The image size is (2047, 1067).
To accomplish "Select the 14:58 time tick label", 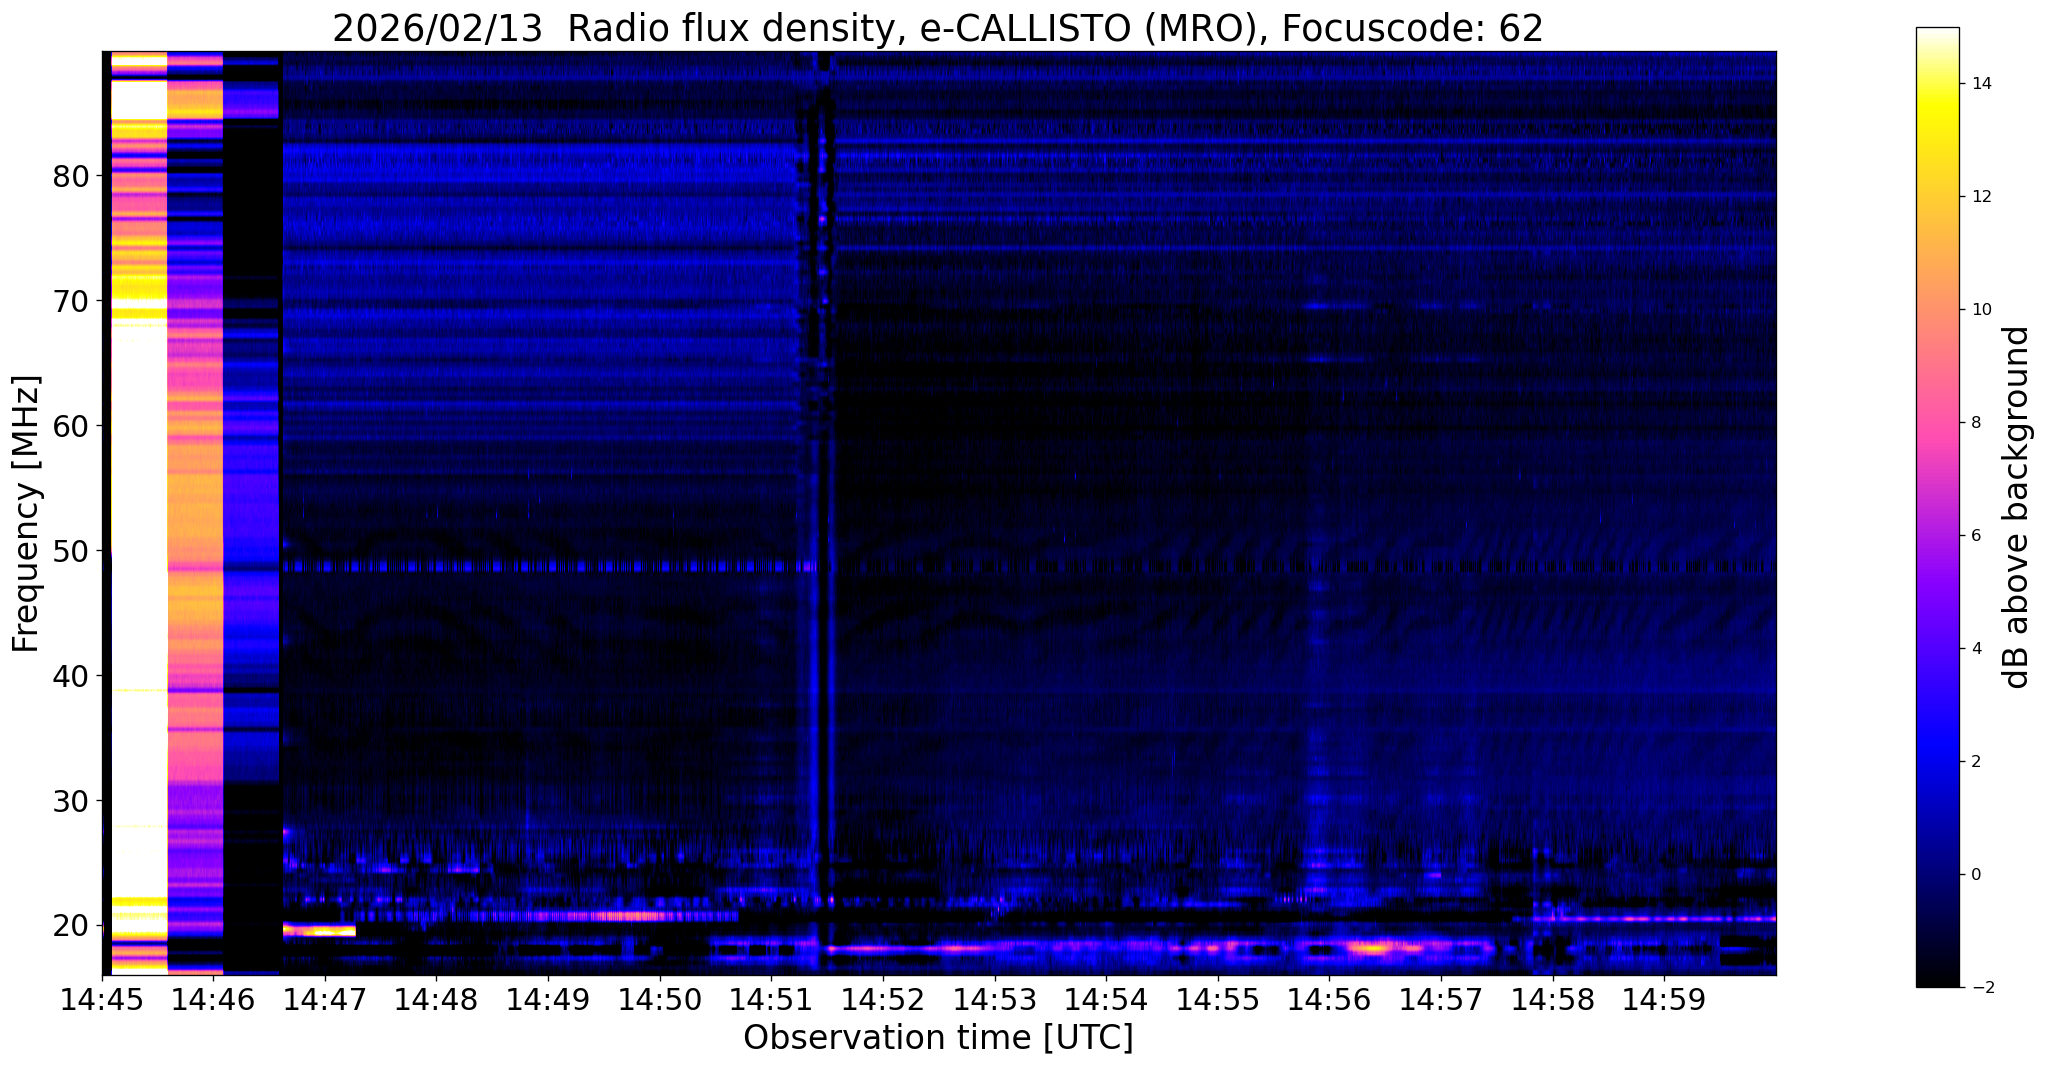I will [x=1552, y=998].
